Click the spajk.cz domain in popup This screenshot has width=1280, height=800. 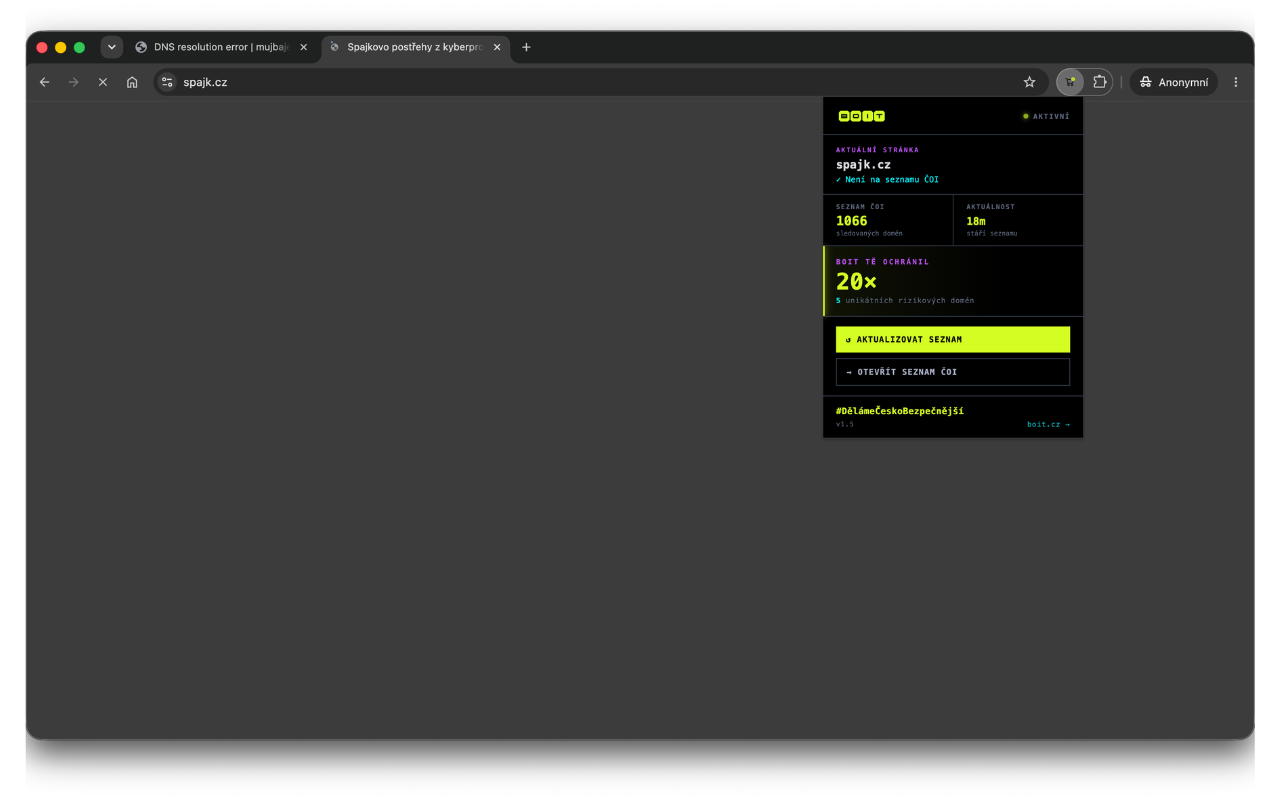point(863,165)
